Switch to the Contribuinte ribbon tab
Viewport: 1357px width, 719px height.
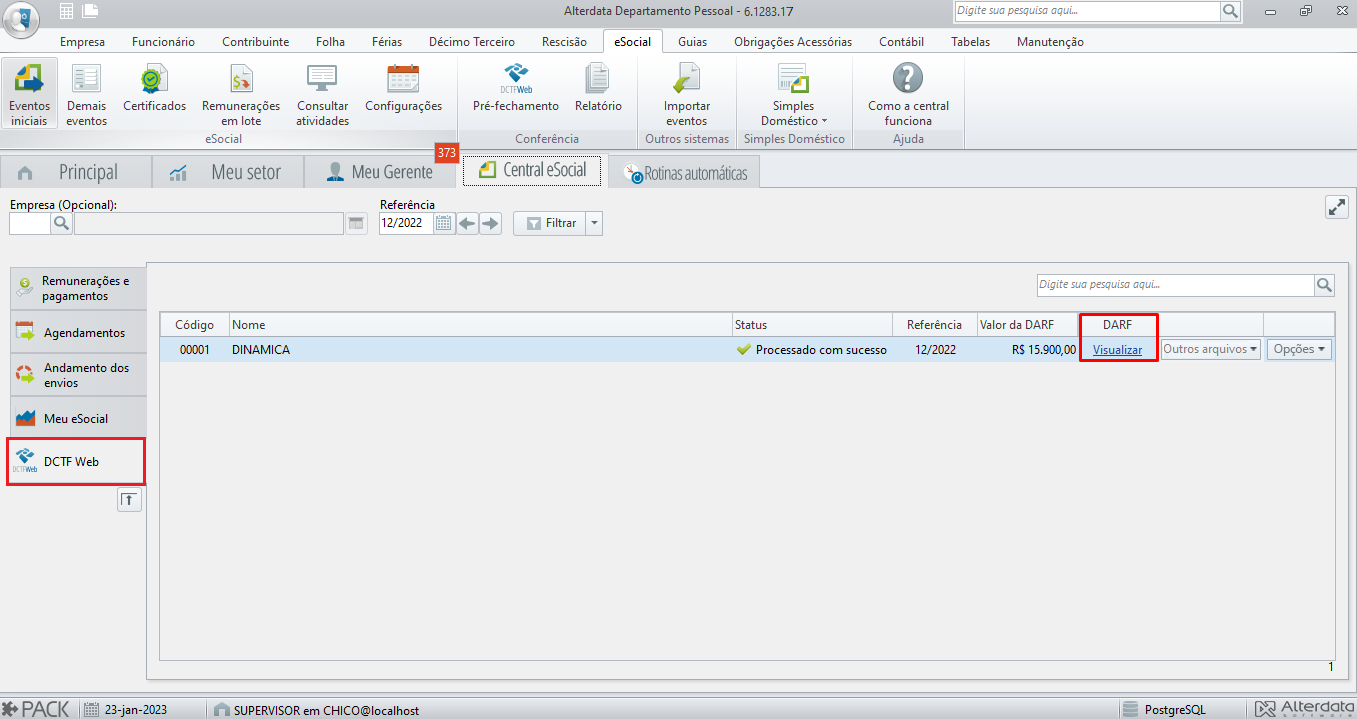pyautogui.click(x=256, y=42)
